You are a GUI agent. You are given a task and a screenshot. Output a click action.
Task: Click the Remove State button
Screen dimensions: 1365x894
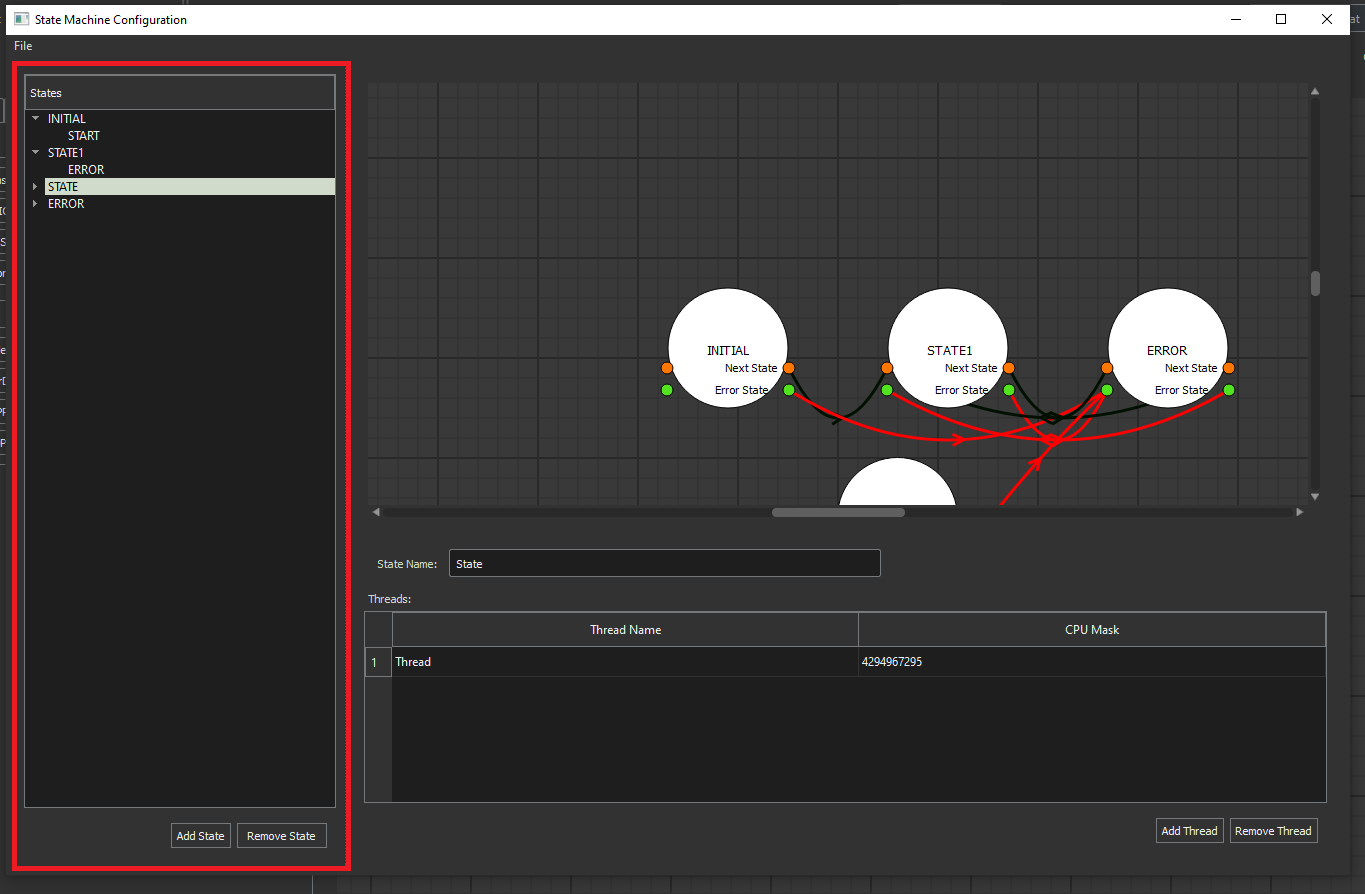click(x=281, y=836)
